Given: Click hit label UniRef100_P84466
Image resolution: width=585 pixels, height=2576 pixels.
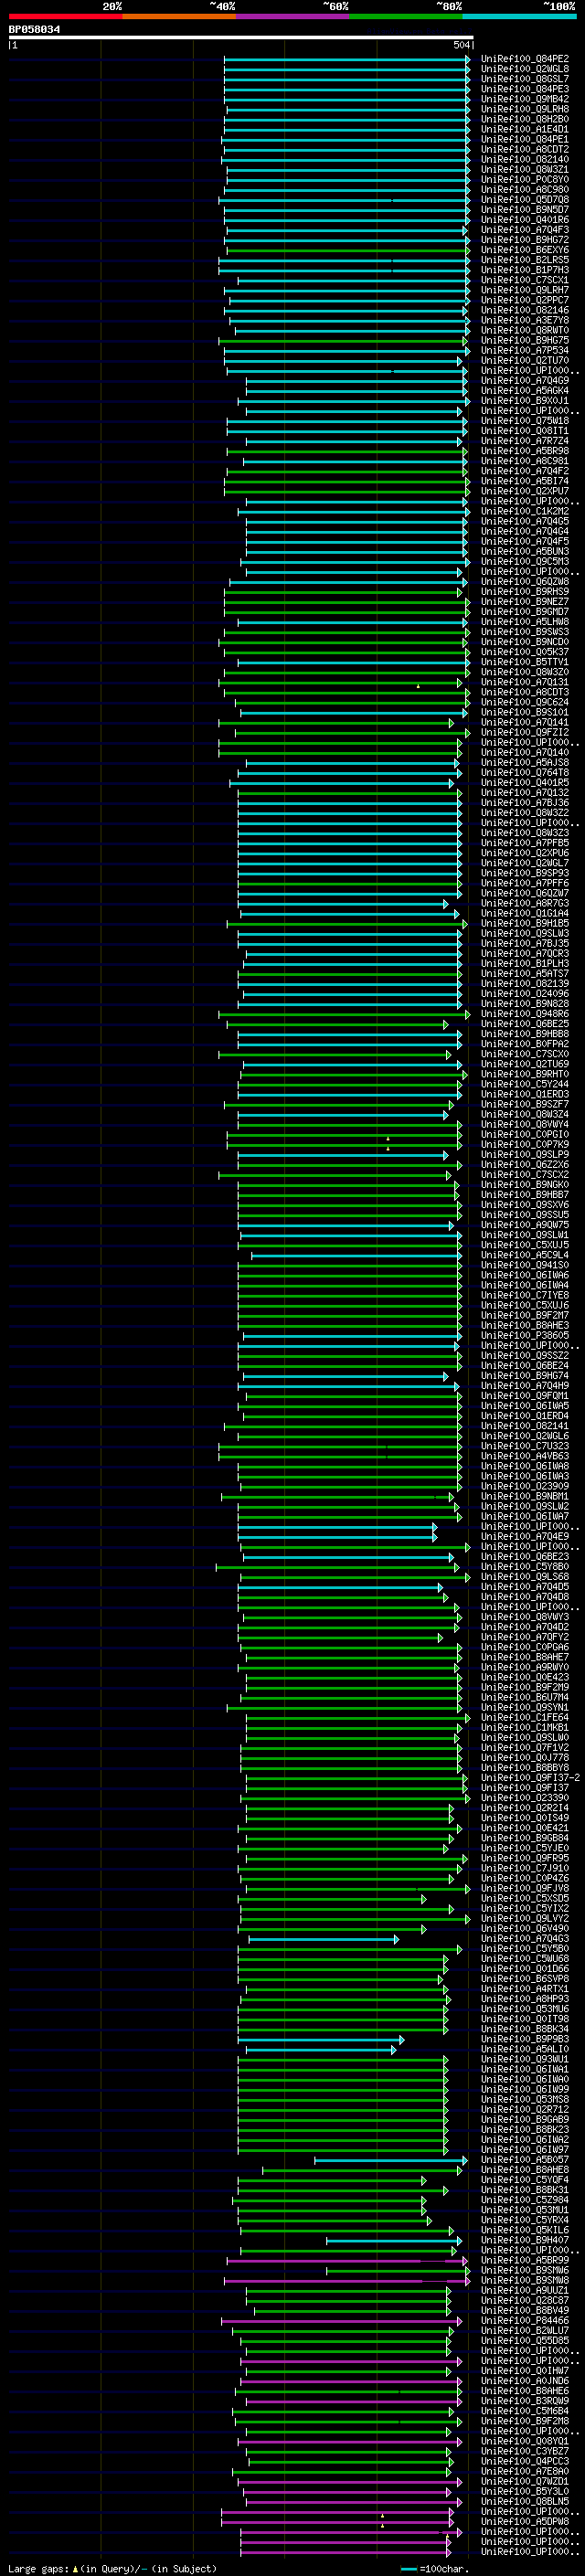Looking at the screenshot, I should 525,2321.
